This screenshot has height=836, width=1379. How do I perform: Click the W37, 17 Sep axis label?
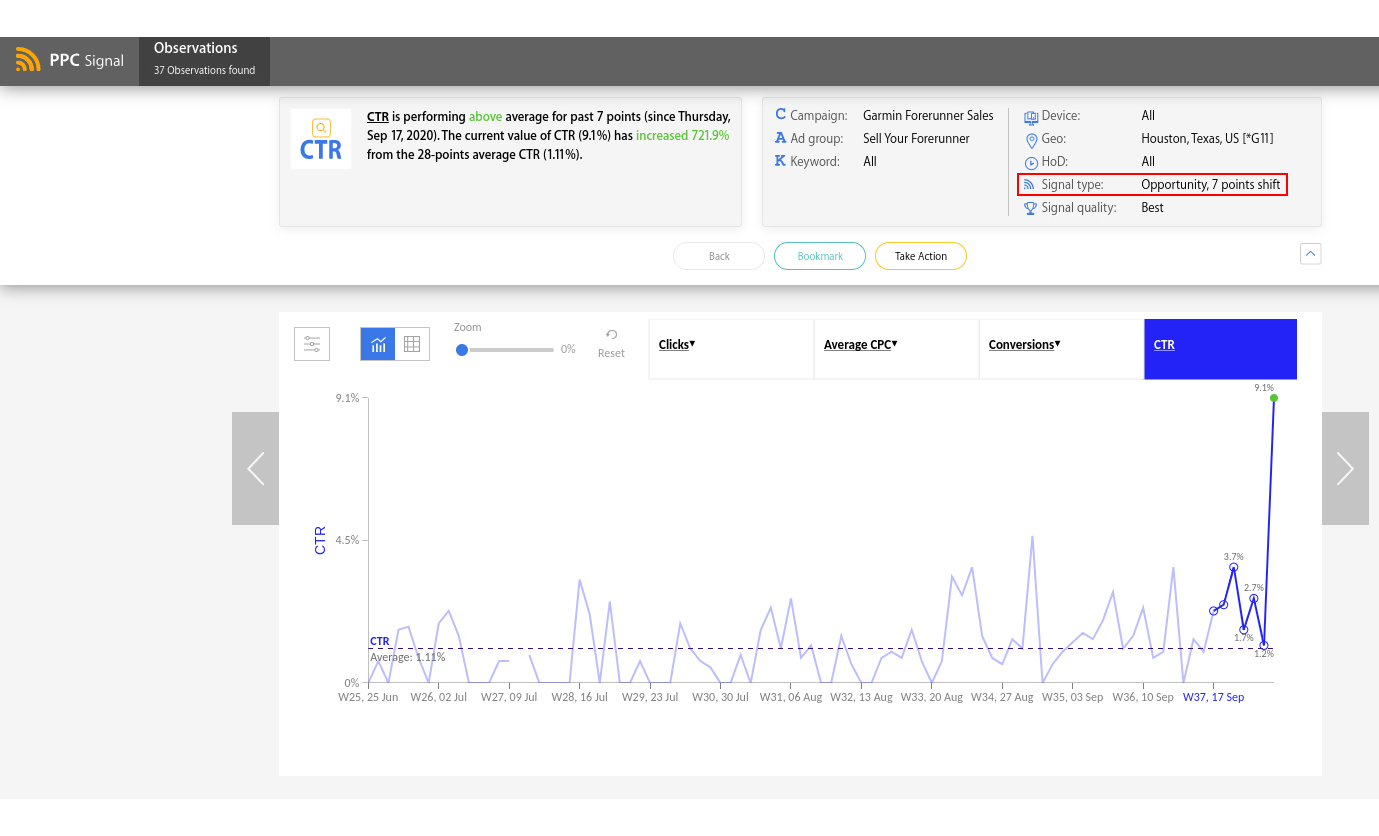point(1213,697)
